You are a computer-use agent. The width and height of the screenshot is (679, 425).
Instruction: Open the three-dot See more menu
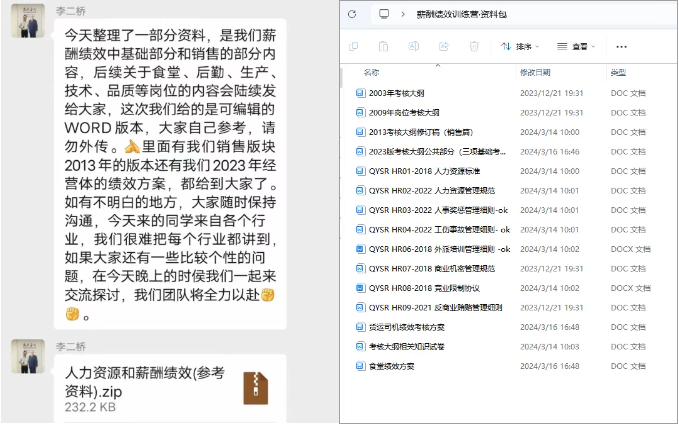pos(622,46)
